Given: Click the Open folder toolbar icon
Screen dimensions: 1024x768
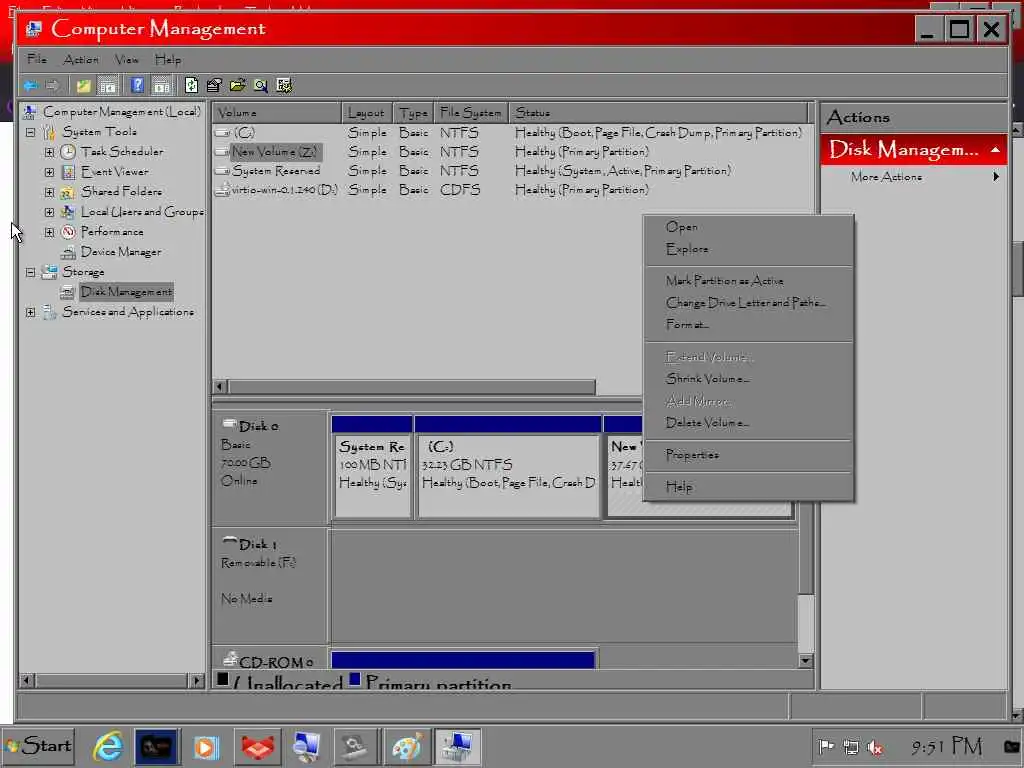Looking at the screenshot, I should [237, 86].
